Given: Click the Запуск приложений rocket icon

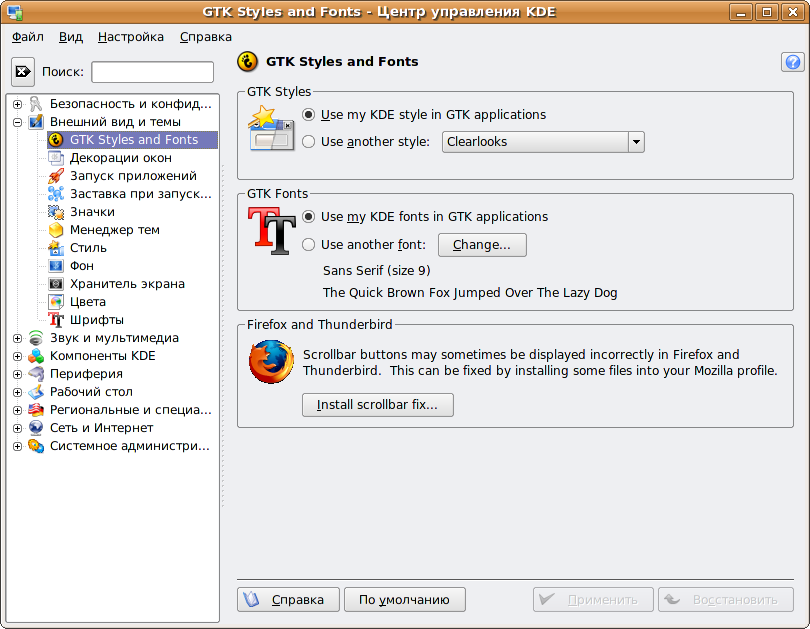Looking at the screenshot, I should (56, 176).
